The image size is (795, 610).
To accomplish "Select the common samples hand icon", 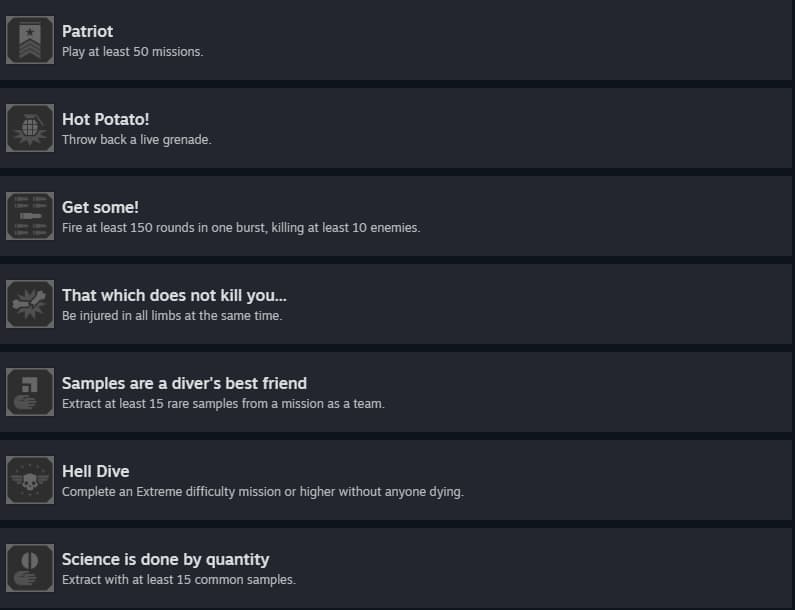I will 30,568.
